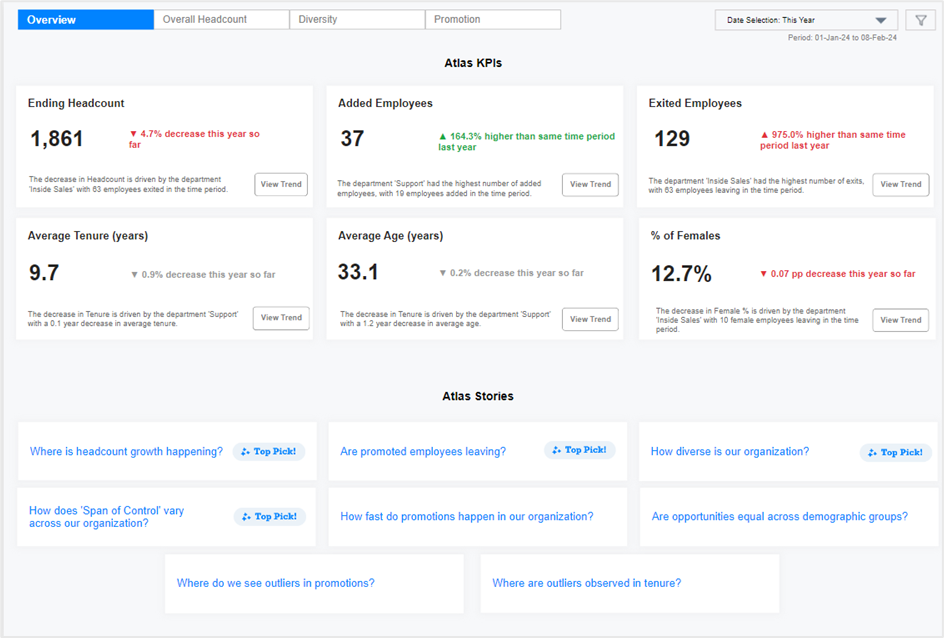View trend for % of Females
The image size is (944, 638).
[x=900, y=320]
